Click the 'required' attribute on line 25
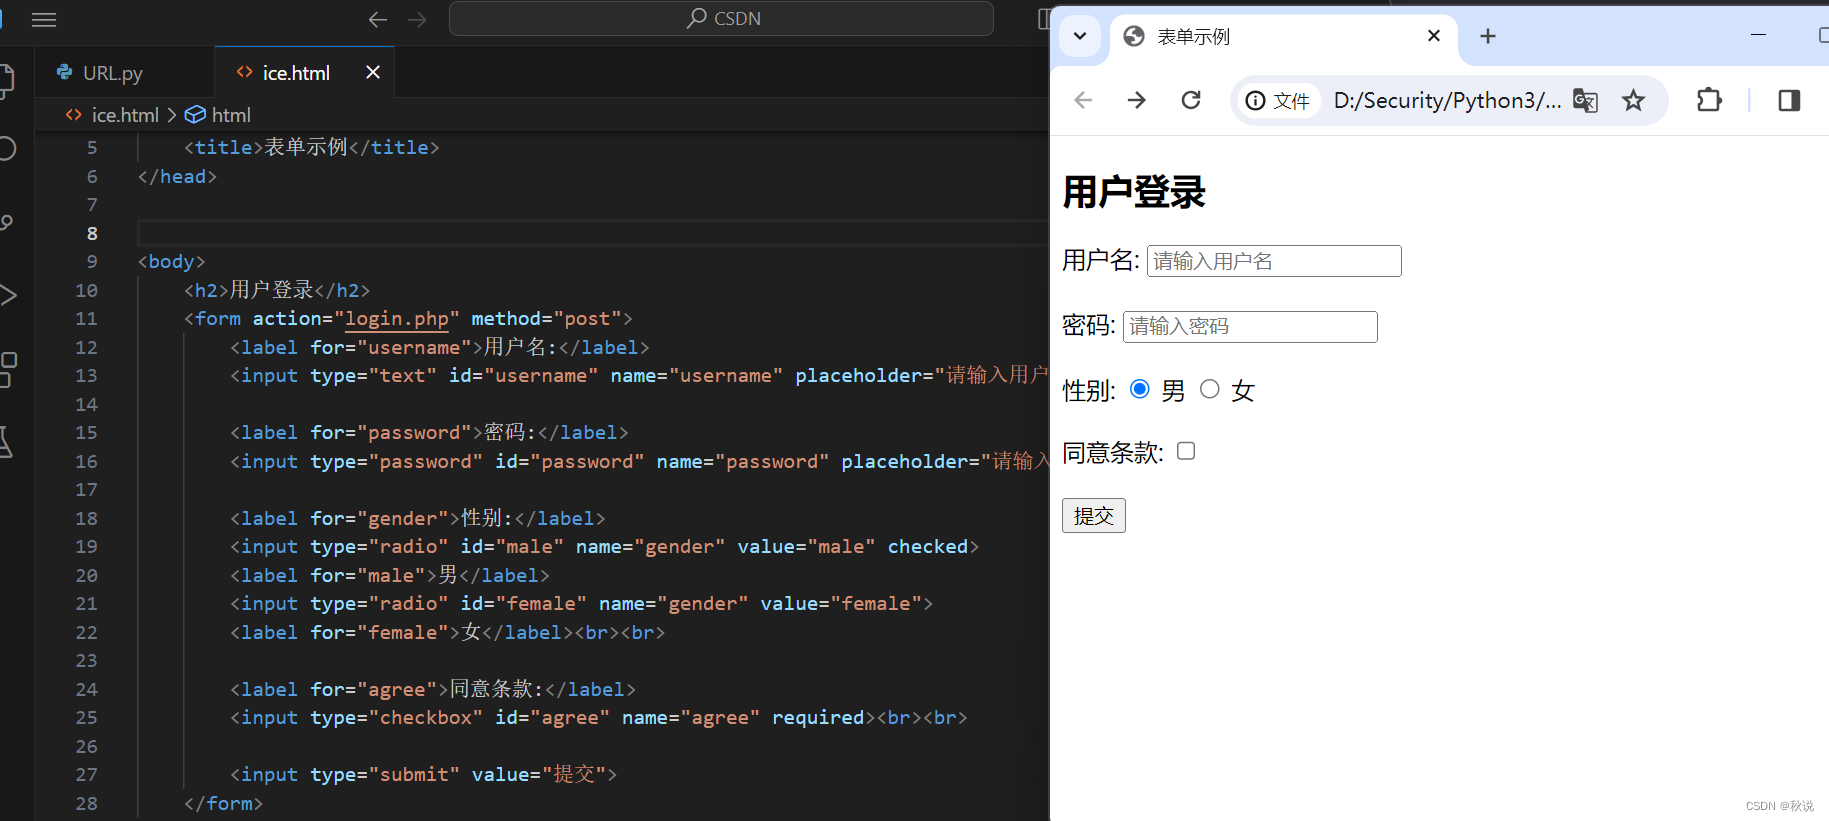 click(818, 718)
